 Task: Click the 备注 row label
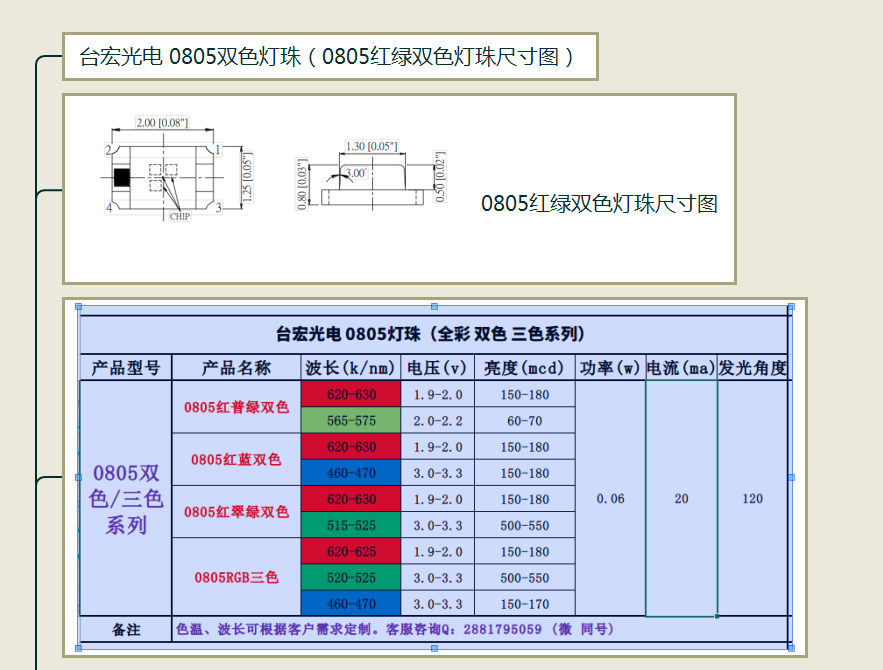point(124,630)
